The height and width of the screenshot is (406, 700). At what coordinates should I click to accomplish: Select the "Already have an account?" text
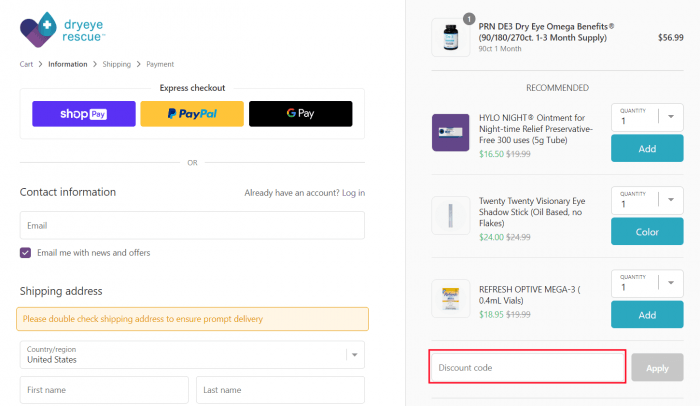click(292, 193)
